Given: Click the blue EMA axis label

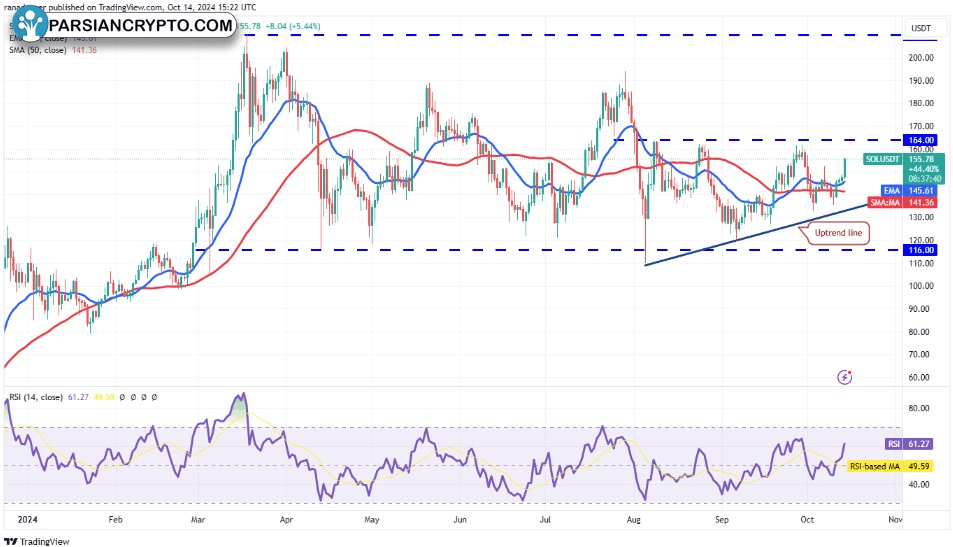Looking at the screenshot, I should pos(892,191).
